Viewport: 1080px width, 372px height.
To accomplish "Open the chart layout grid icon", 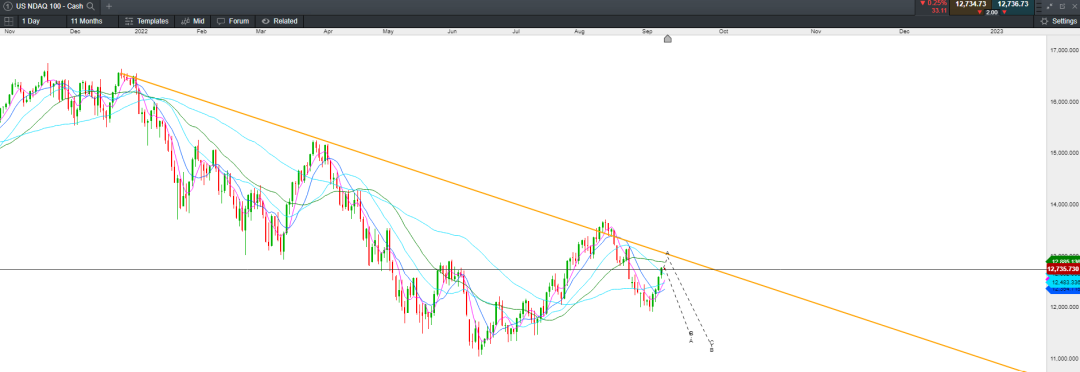I will click(9, 21).
